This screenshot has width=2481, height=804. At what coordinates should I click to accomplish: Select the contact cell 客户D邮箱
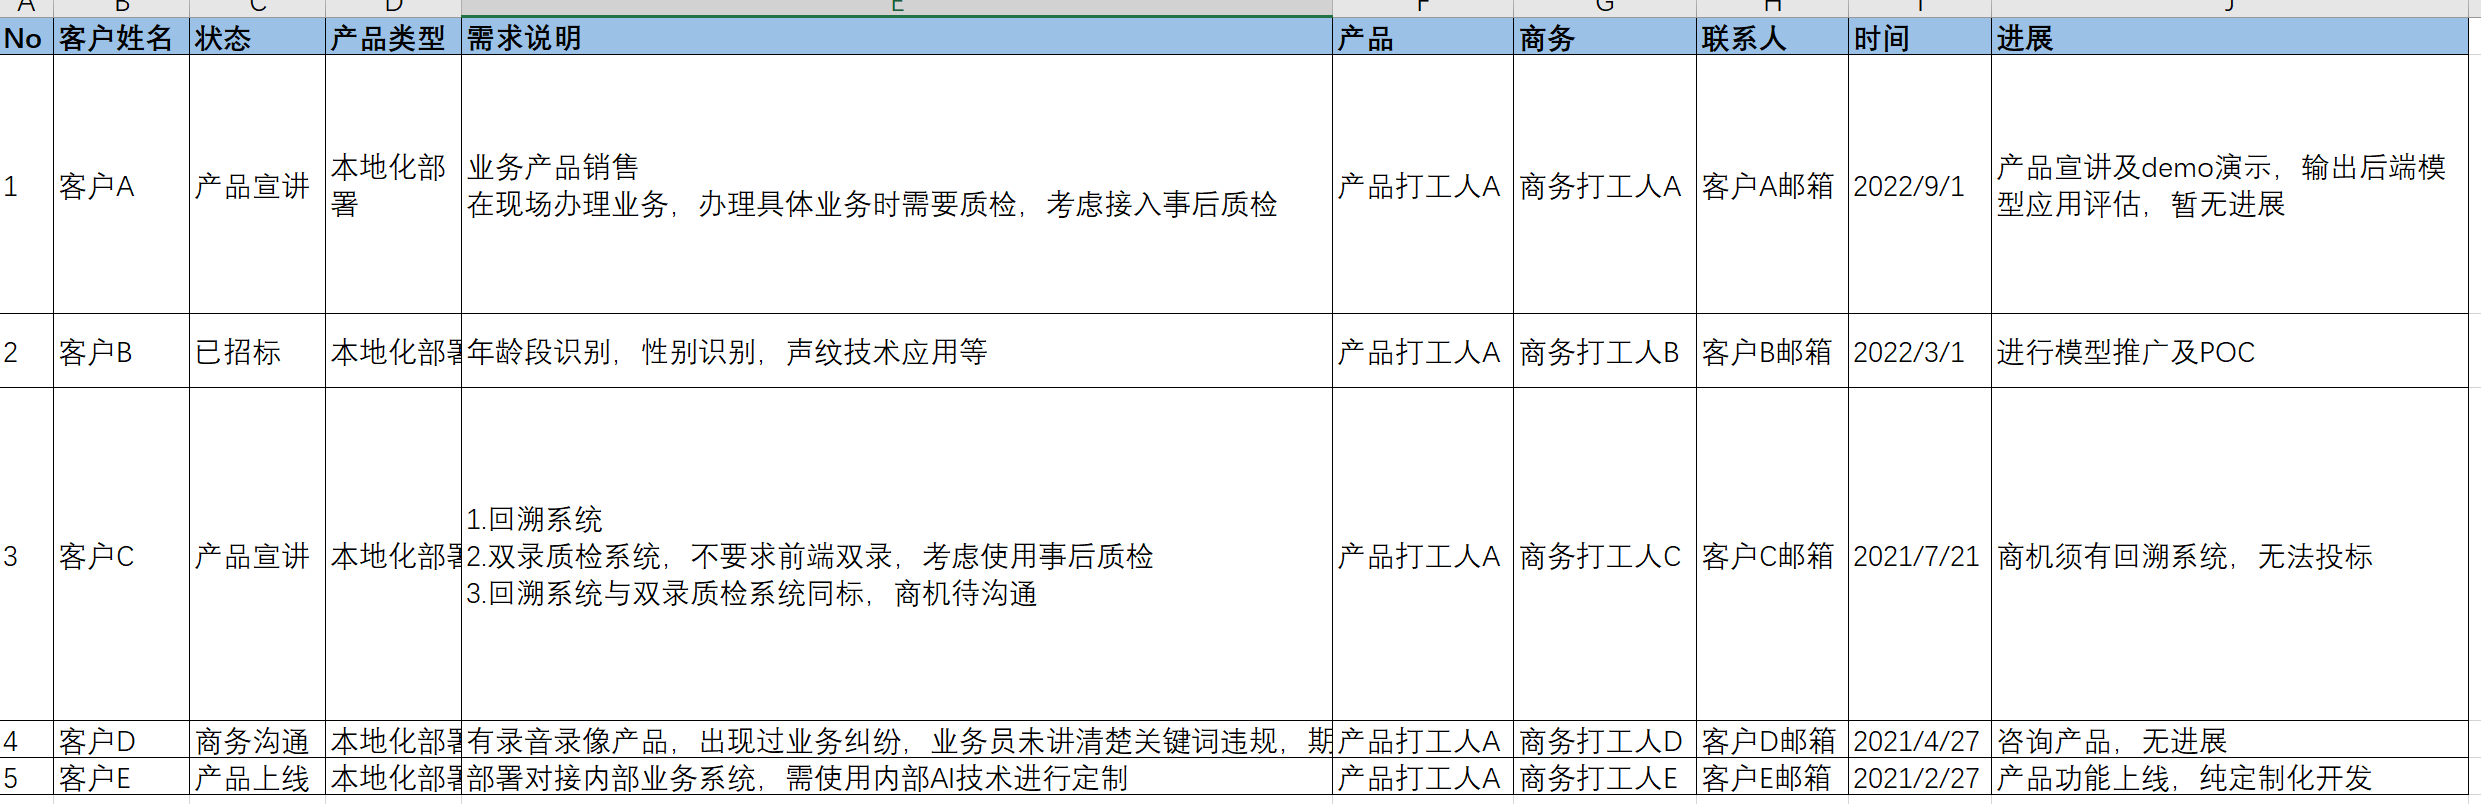pyautogui.click(x=1772, y=740)
